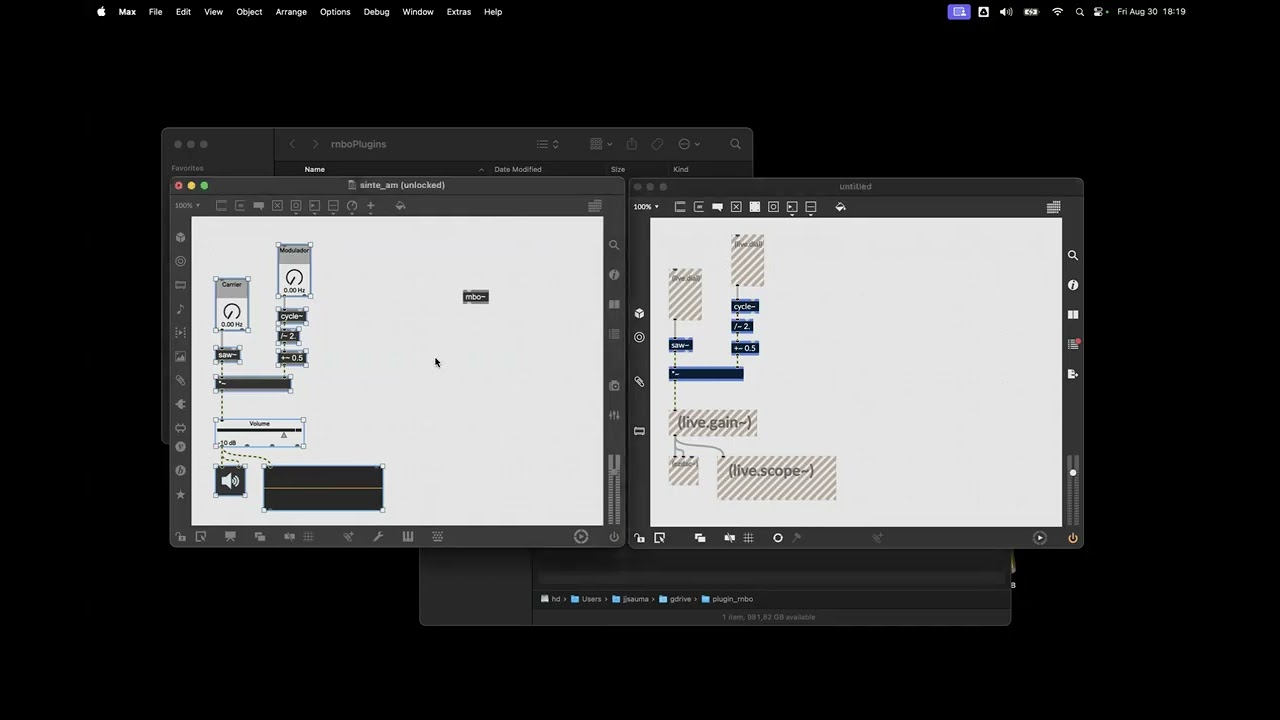Open reference book icon in sinte_am right sidebar
The image size is (1280, 720).
click(614, 305)
